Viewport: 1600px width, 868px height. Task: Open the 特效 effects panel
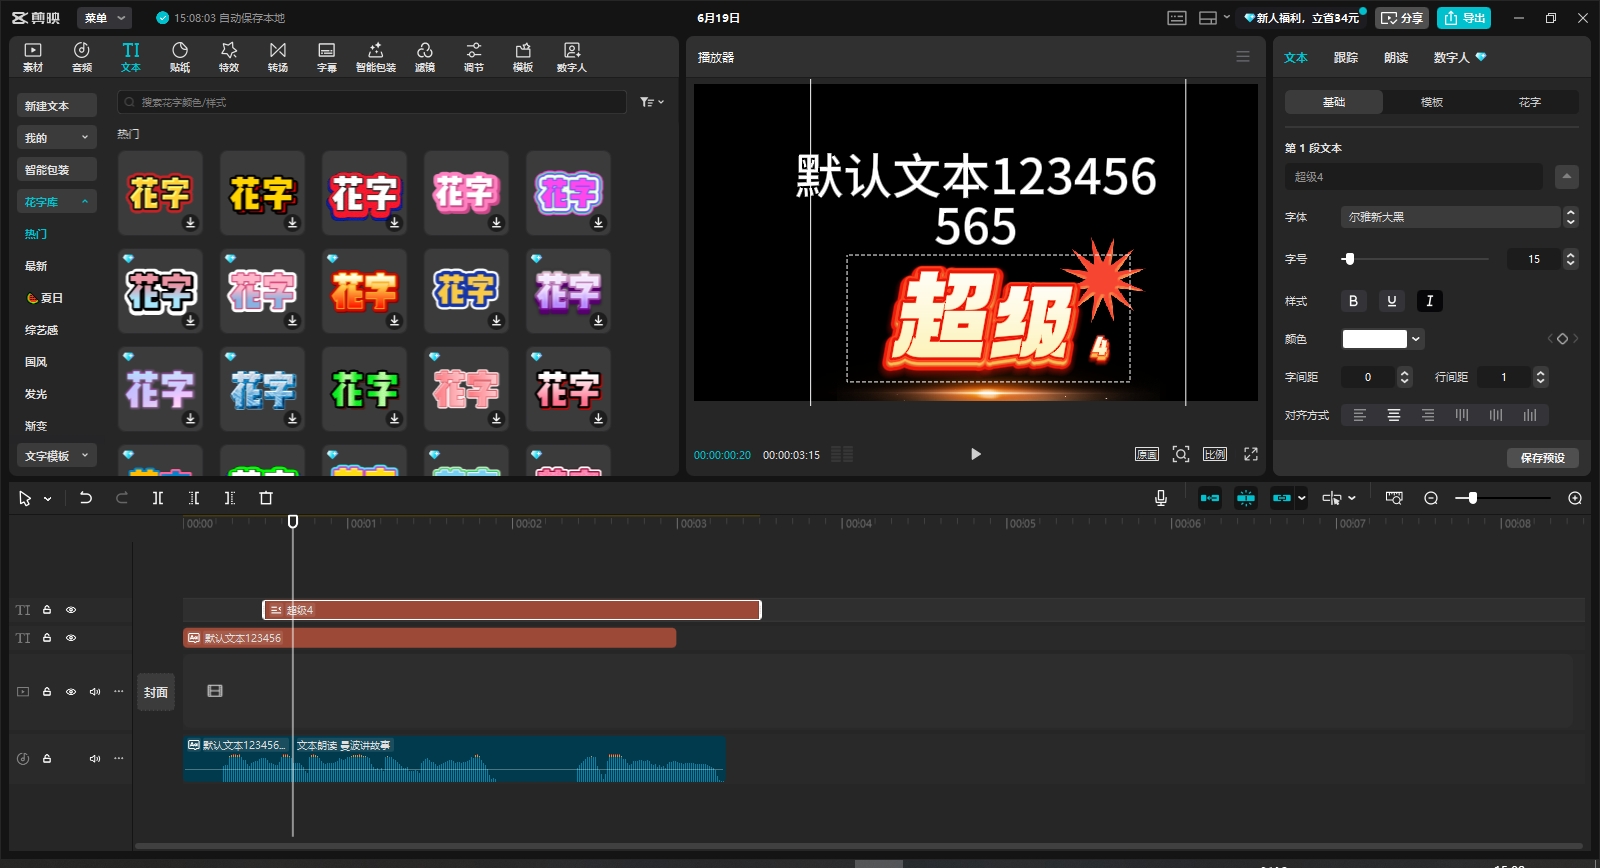click(x=229, y=57)
